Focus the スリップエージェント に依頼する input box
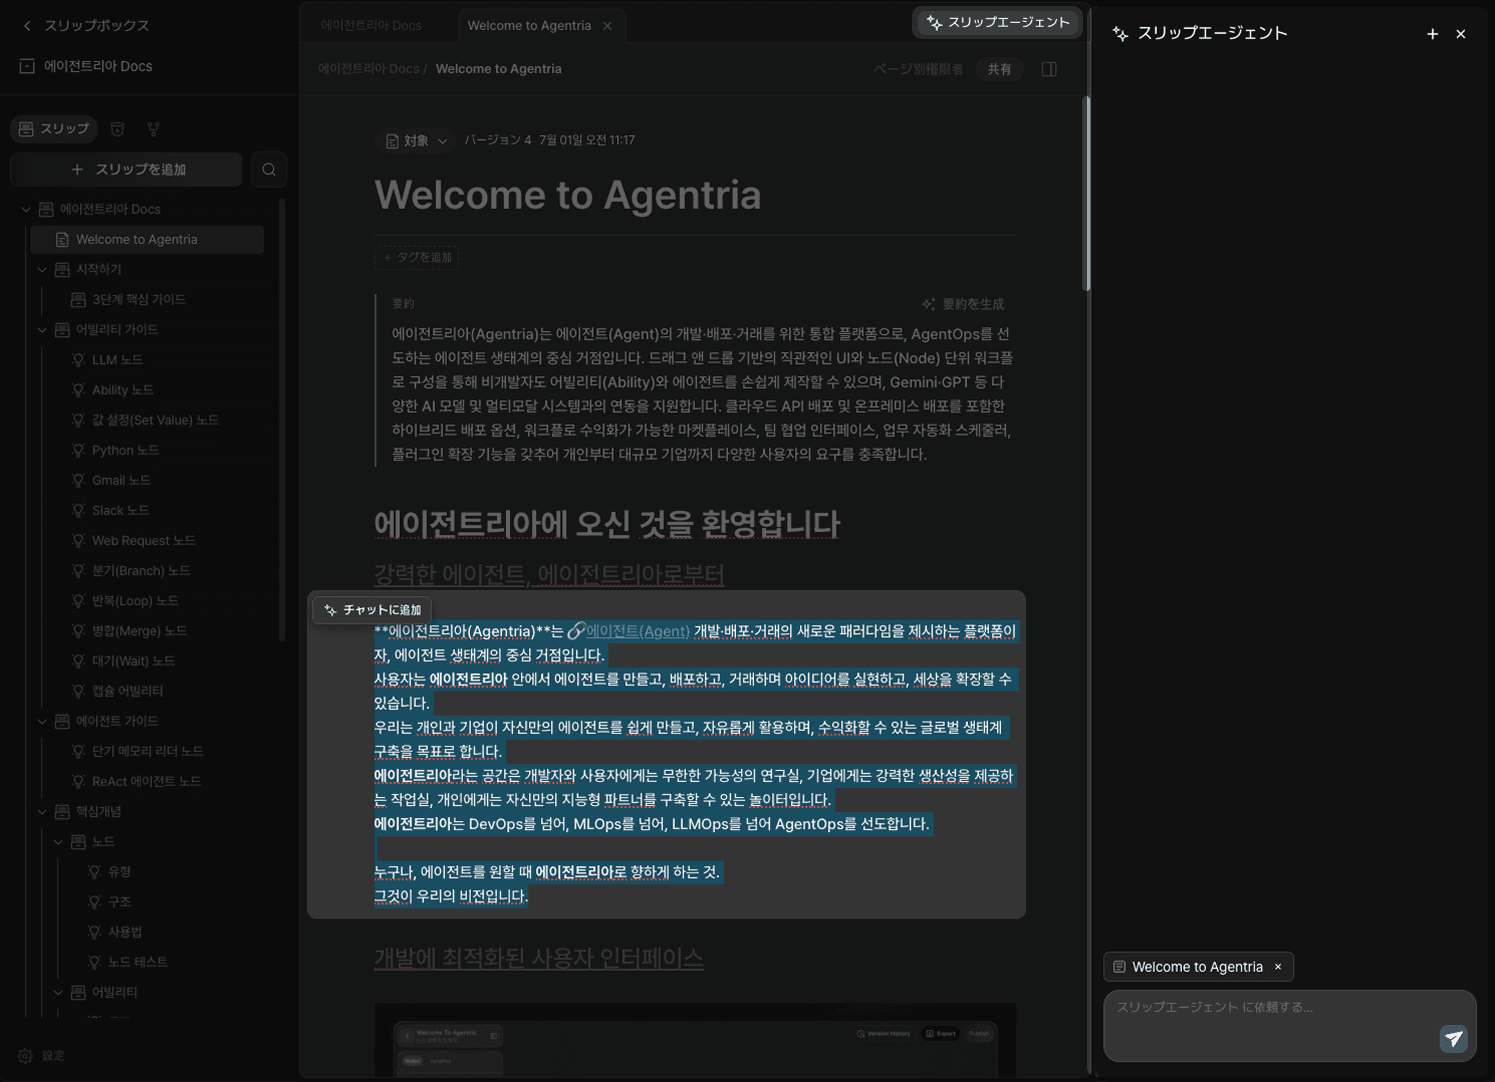Screen dimensions: 1495x1082 tap(1289, 1026)
